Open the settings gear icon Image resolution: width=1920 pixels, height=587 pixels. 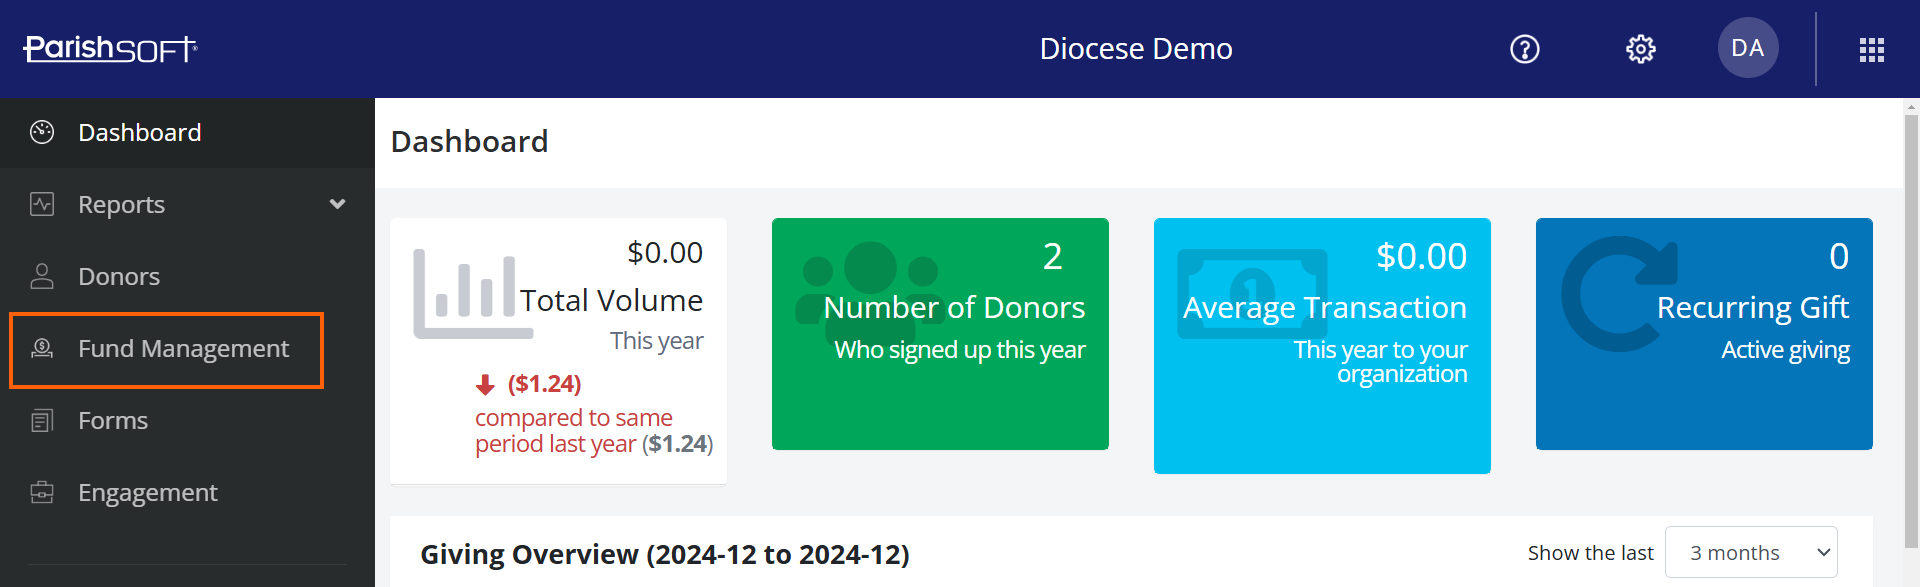tap(1640, 49)
